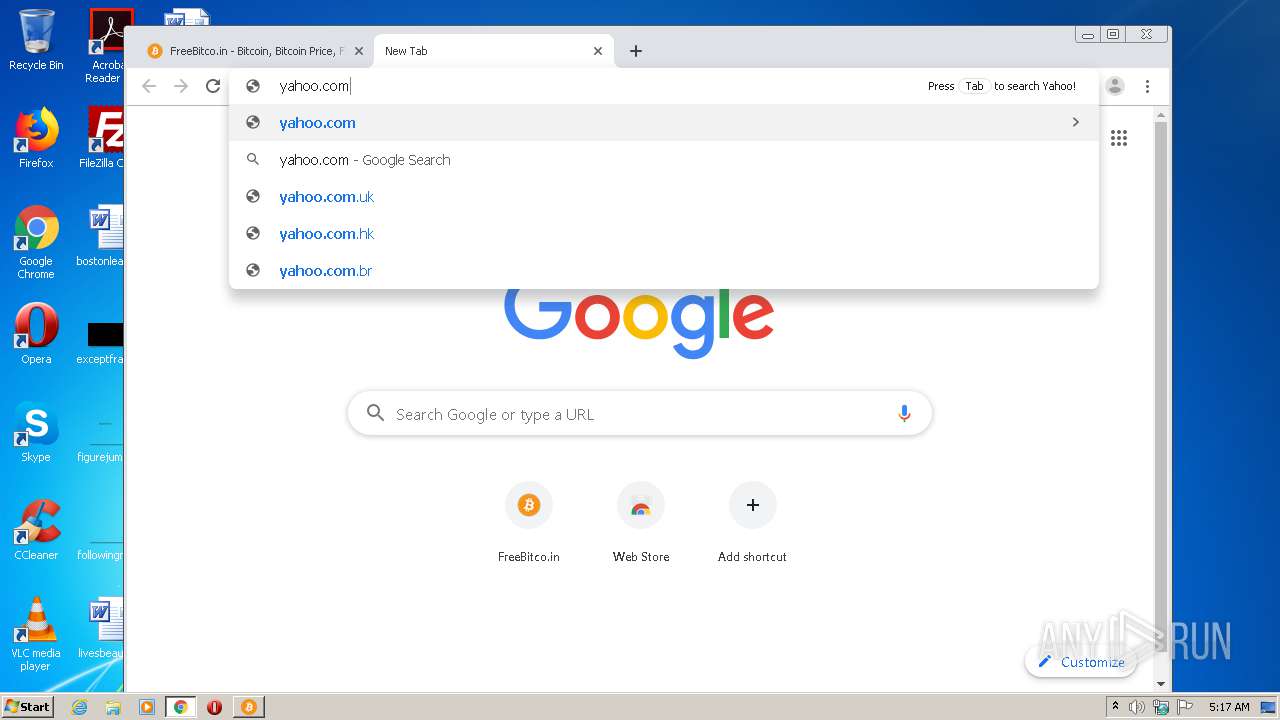This screenshot has height=720, width=1280.
Task: Open Firefox desktop shortcut
Action: [x=36, y=138]
